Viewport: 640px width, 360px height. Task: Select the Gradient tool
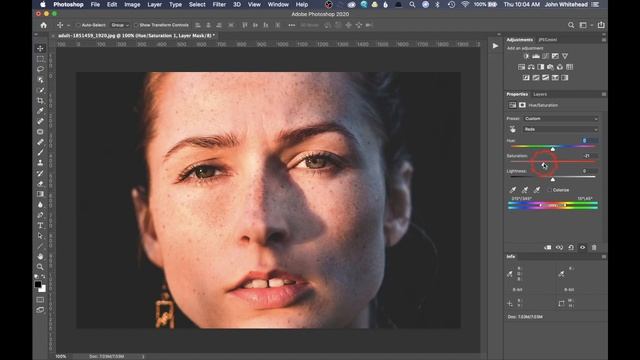pyautogui.click(x=40, y=194)
